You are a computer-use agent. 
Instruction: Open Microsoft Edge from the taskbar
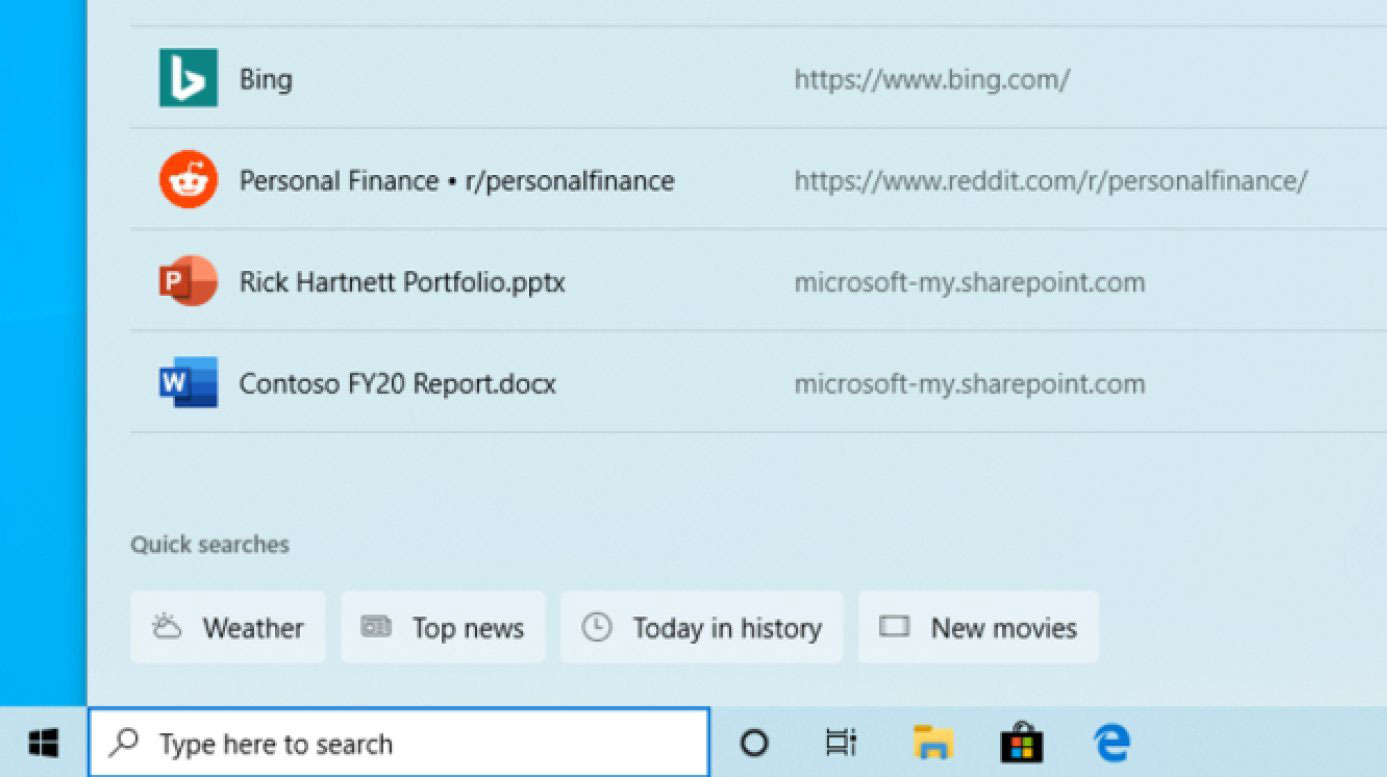pyautogui.click(x=1111, y=743)
